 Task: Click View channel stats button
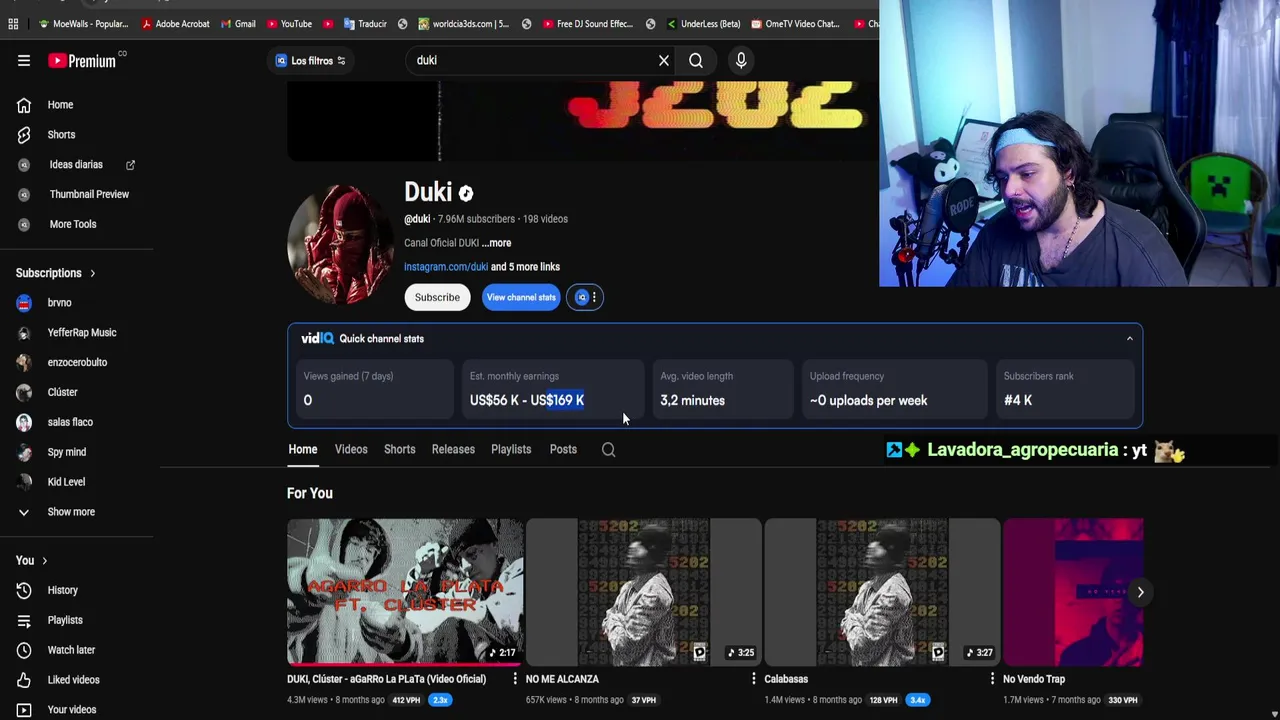tap(521, 297)
